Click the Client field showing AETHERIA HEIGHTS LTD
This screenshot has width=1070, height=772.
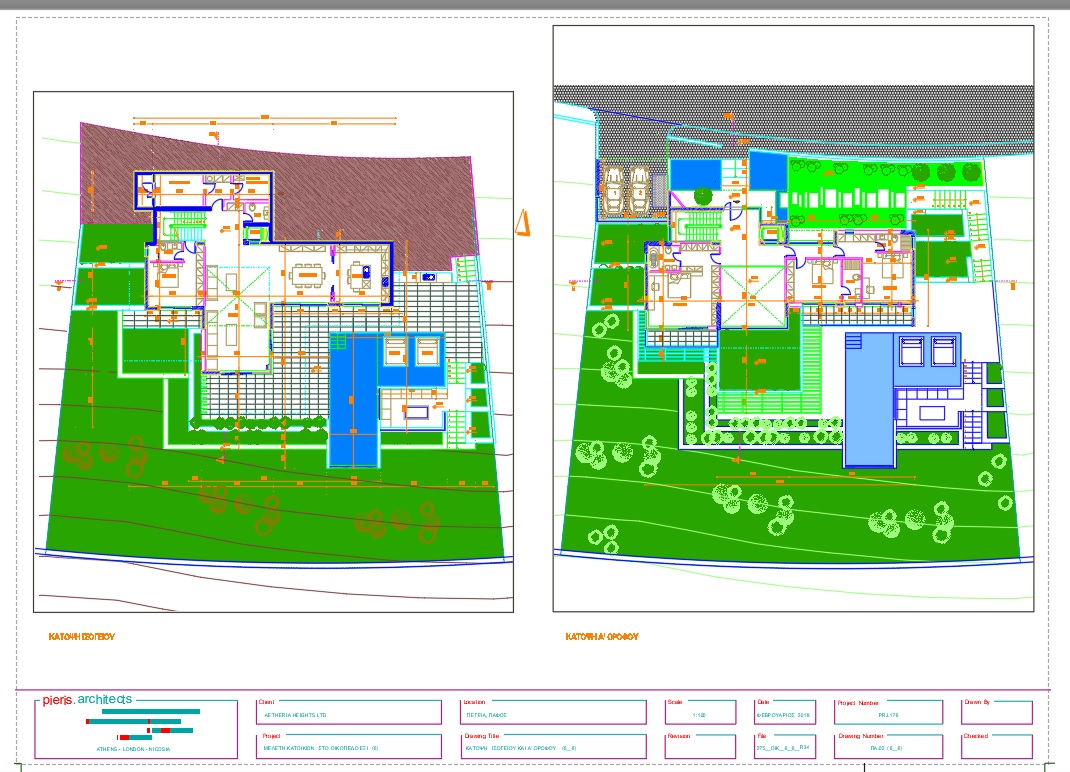click(x=350, y=712)
